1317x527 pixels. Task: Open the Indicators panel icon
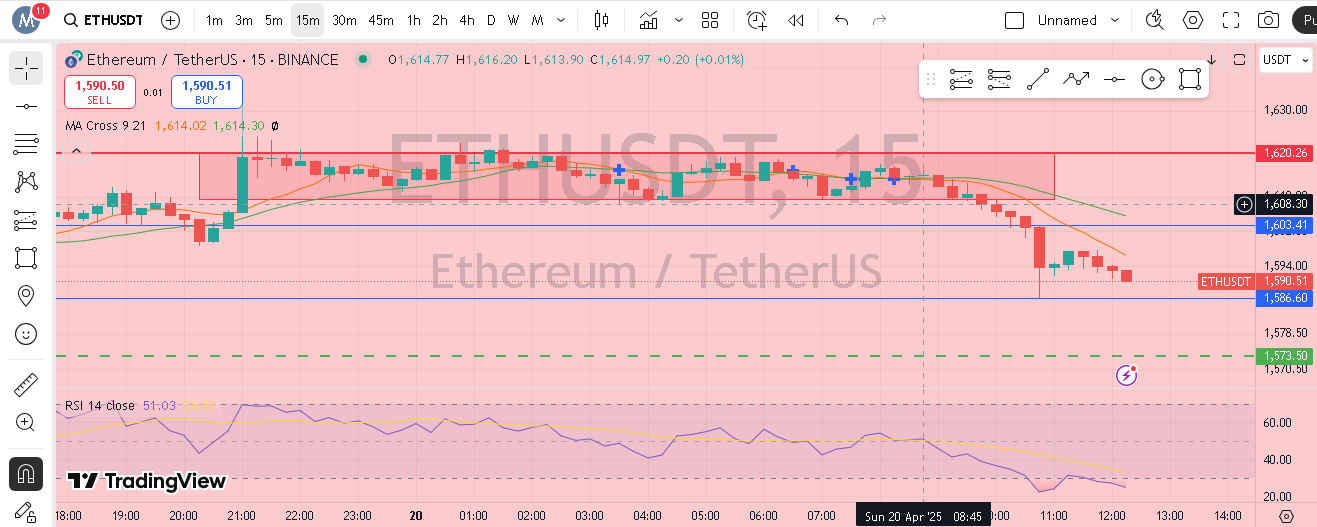[649, 20]
